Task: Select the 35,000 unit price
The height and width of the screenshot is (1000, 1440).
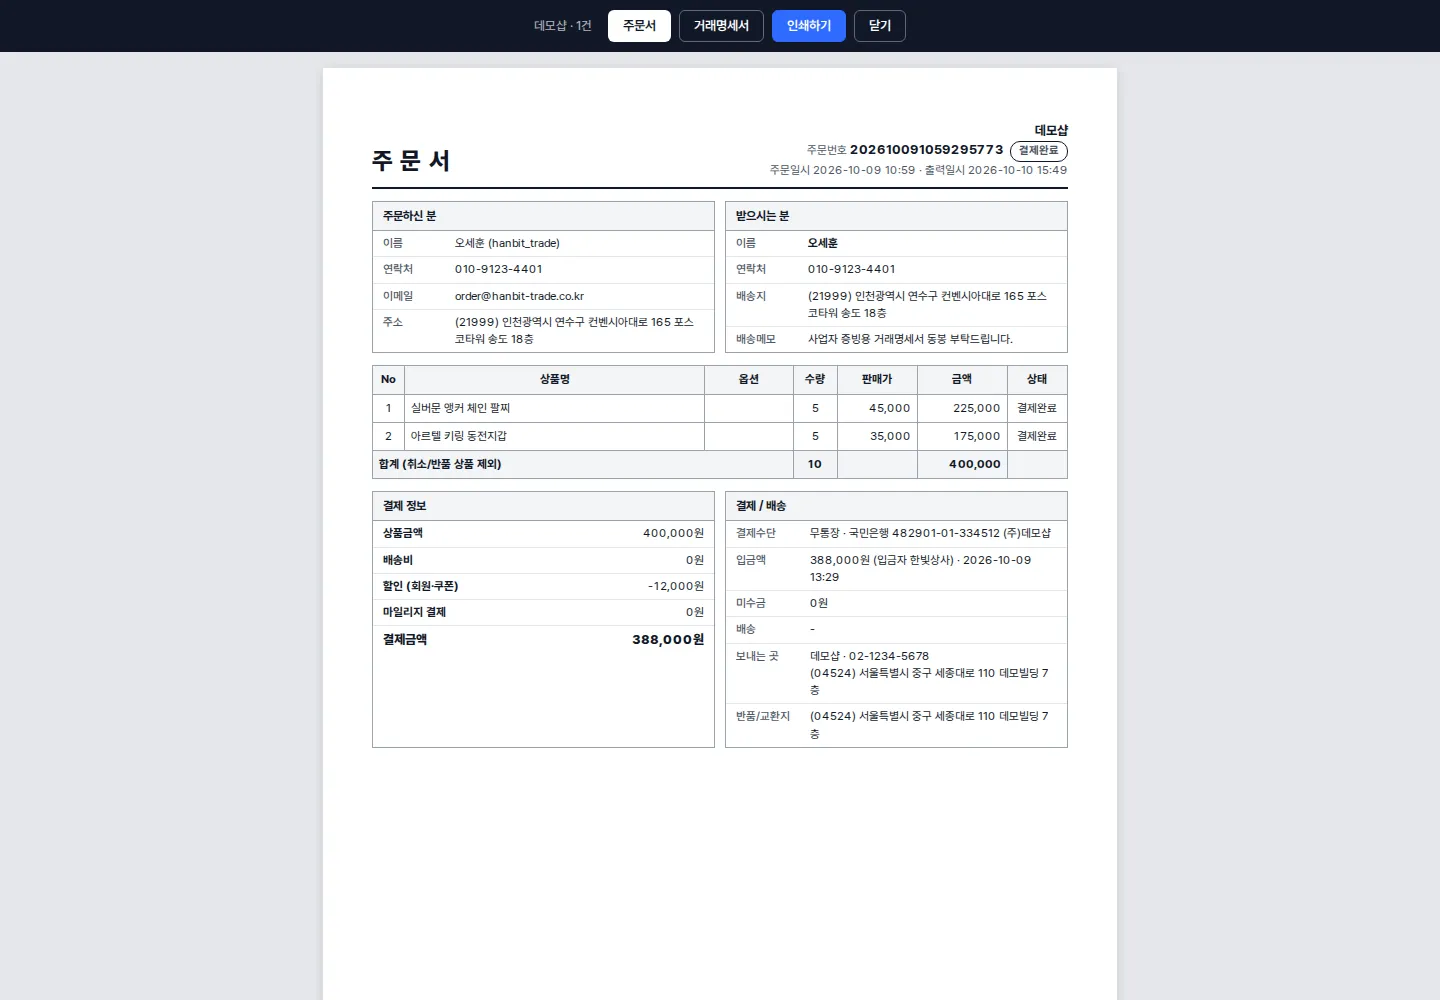Action: click(890, 436)
